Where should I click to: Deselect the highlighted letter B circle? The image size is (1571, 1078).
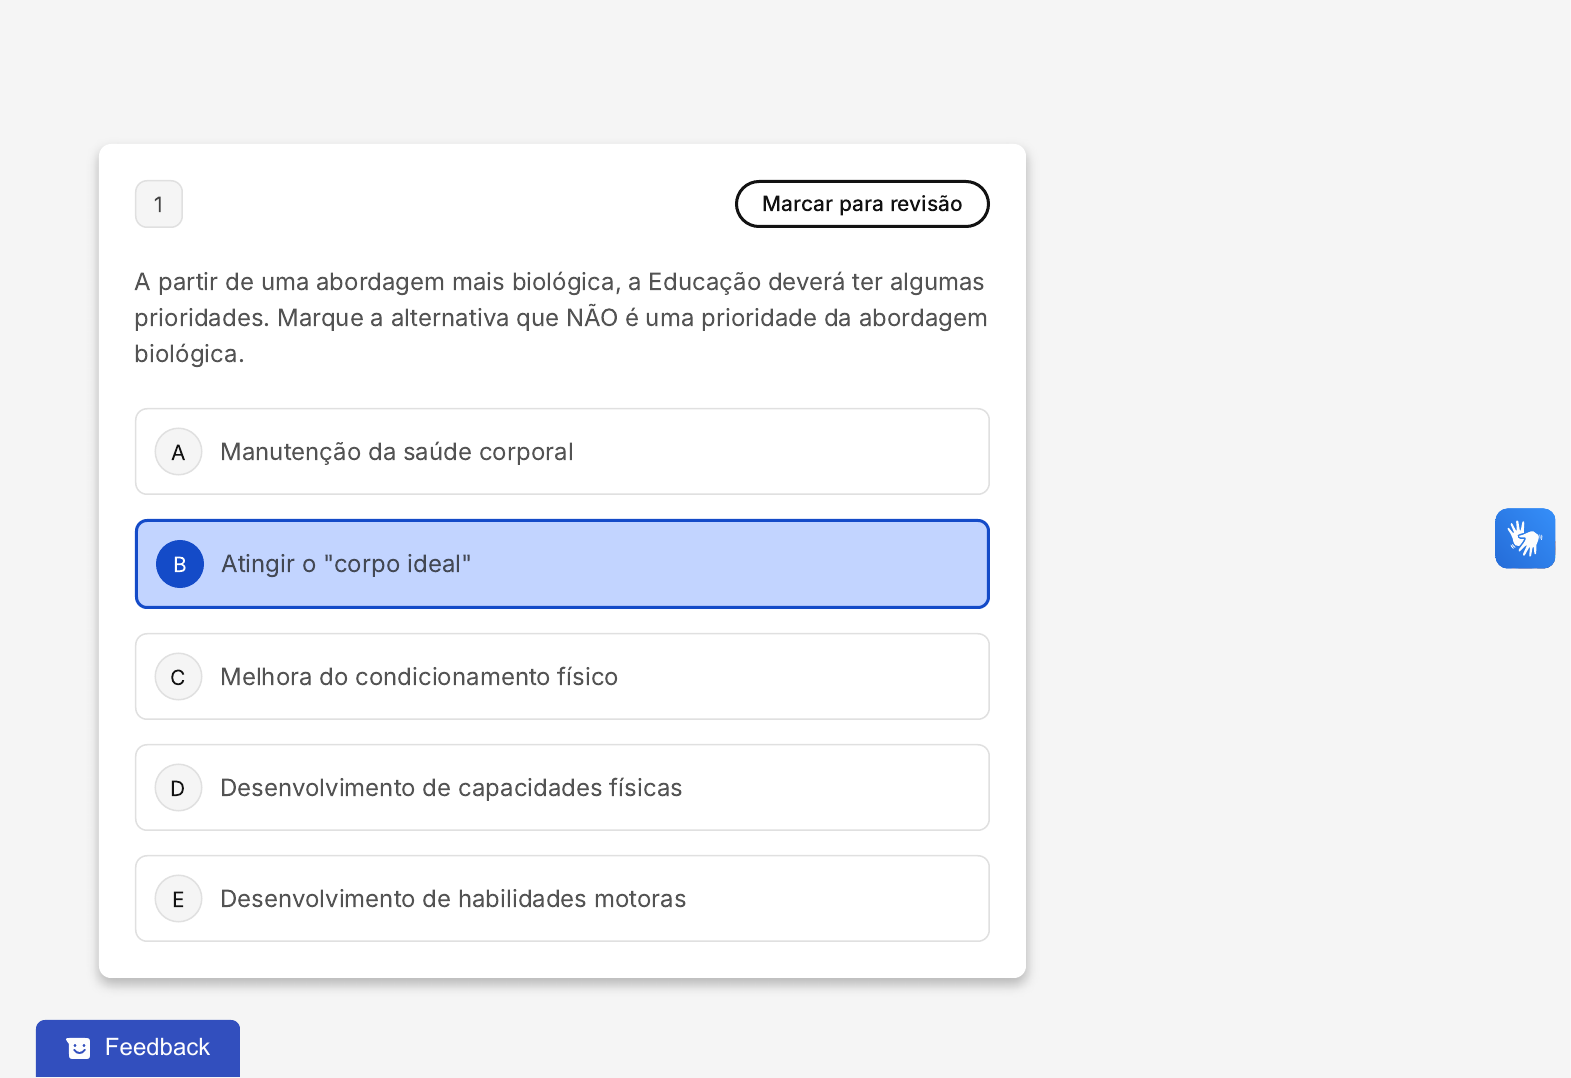[x=180, y=564]
